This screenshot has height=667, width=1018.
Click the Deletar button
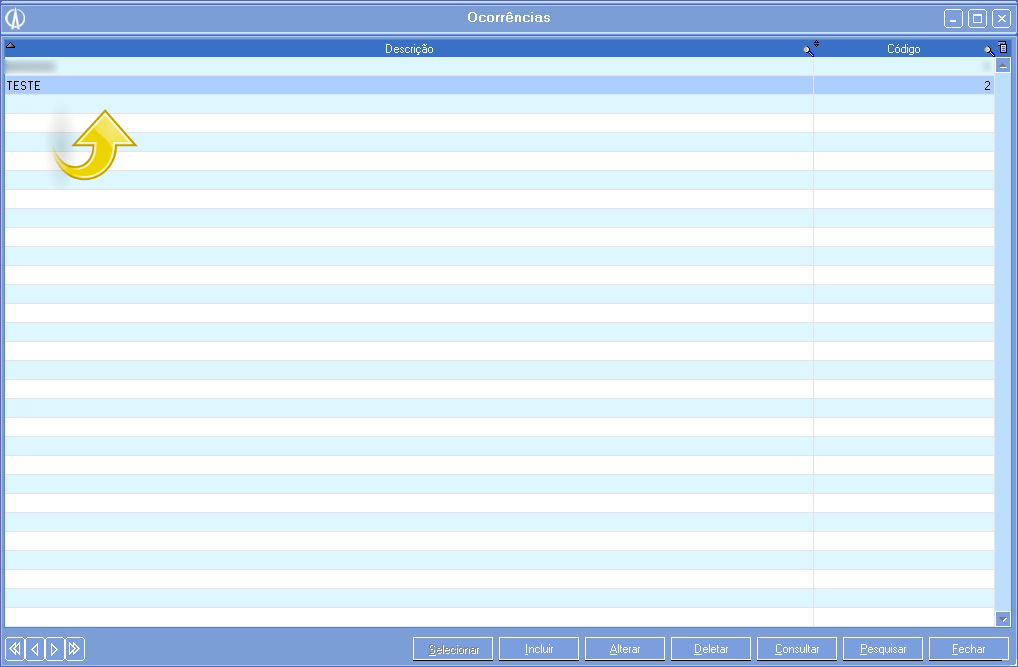(711, 649)
